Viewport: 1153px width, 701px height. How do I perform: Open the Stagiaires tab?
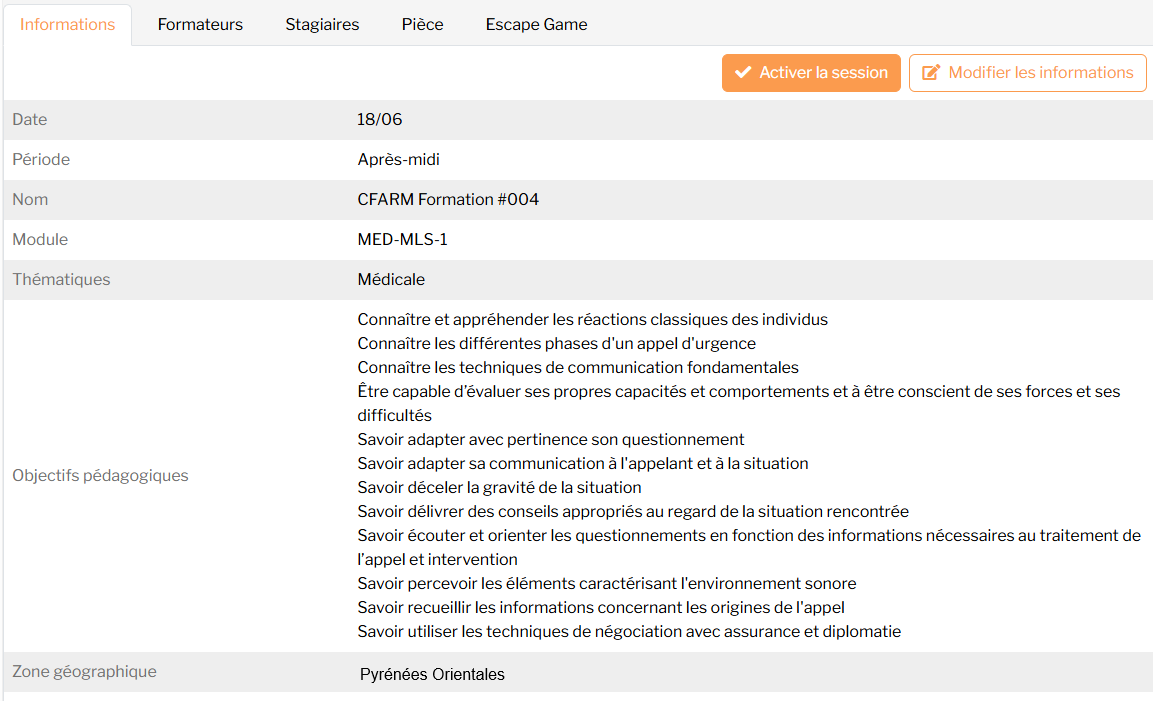pos(321,24)
